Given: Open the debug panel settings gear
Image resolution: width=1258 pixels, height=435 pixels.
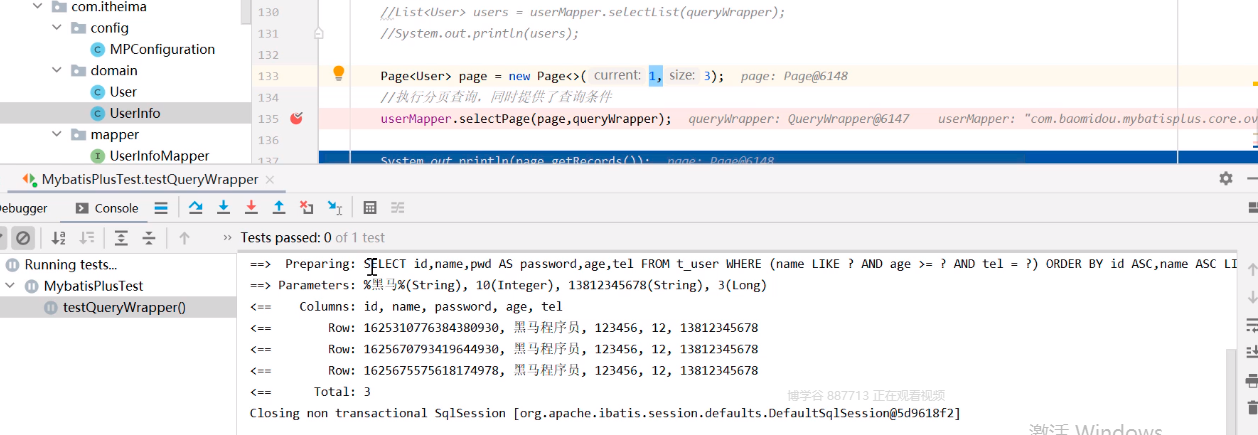Looking at the screenshot, I should click(1225, 178).
